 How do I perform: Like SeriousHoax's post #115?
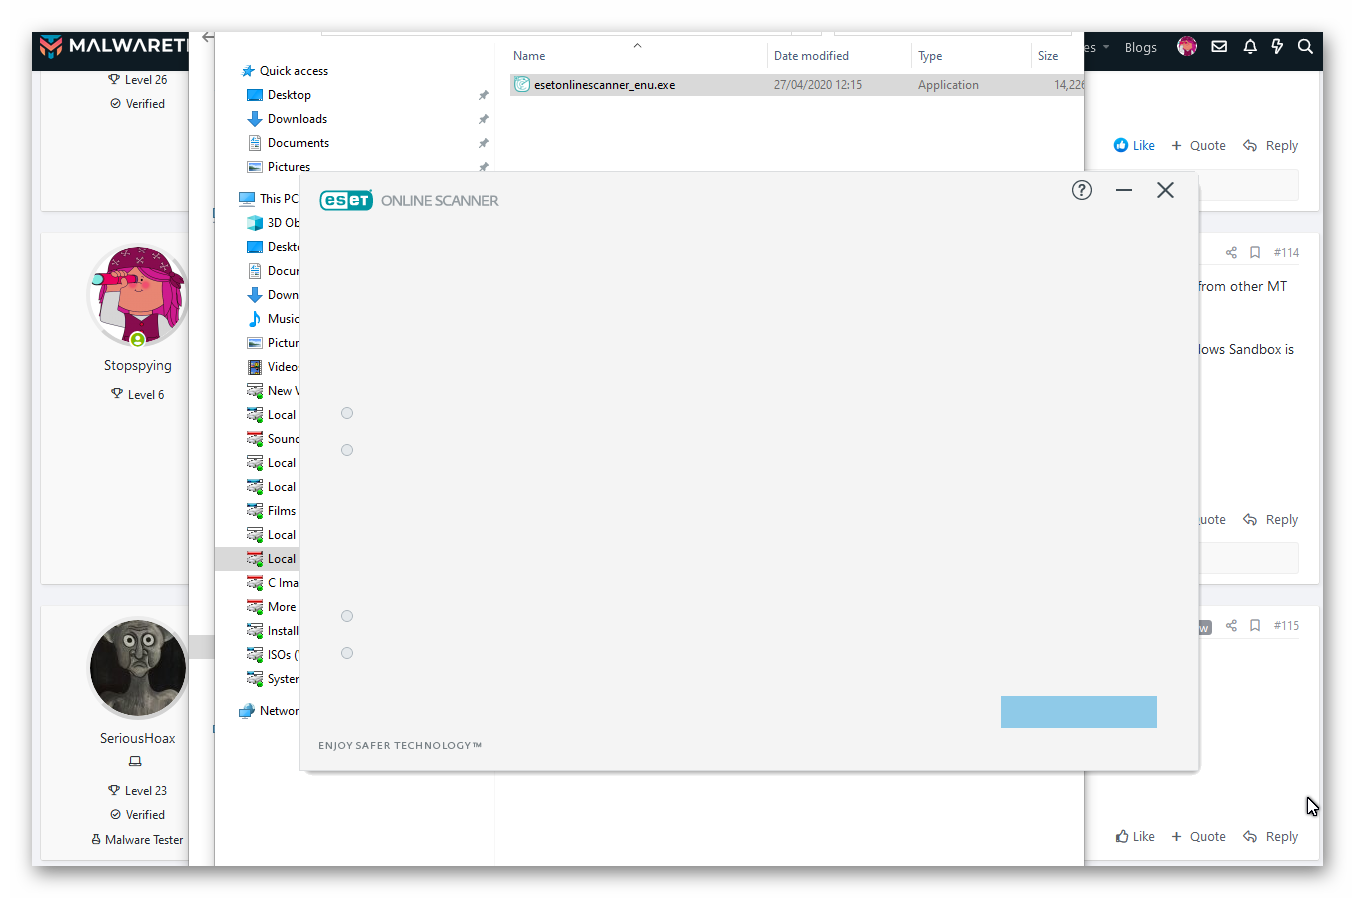(1135, 836)
